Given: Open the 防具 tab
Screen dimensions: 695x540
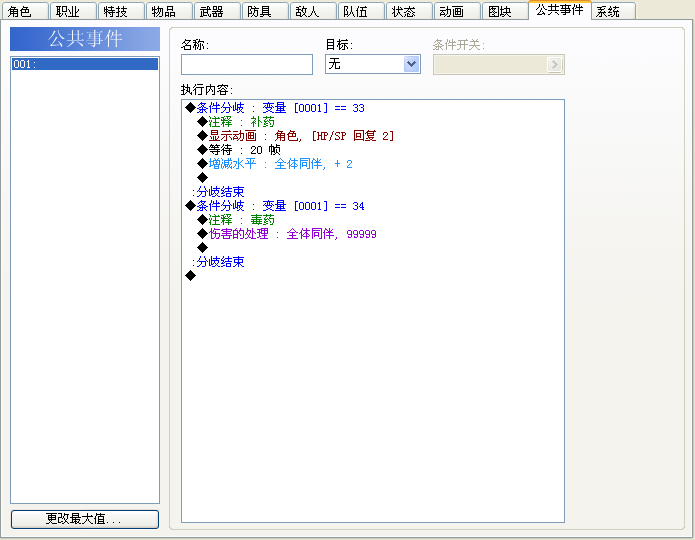Looking at the screenshot, I should click(x=265, y=11).
